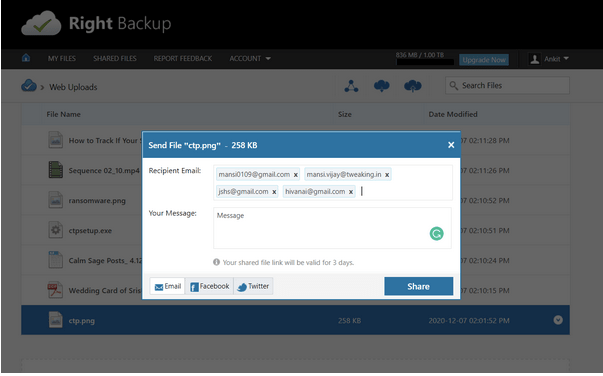The height and width of the screenshot is (376, 603).
Task: Click the info icon beside link validity note
Action: tap(217, 262)
